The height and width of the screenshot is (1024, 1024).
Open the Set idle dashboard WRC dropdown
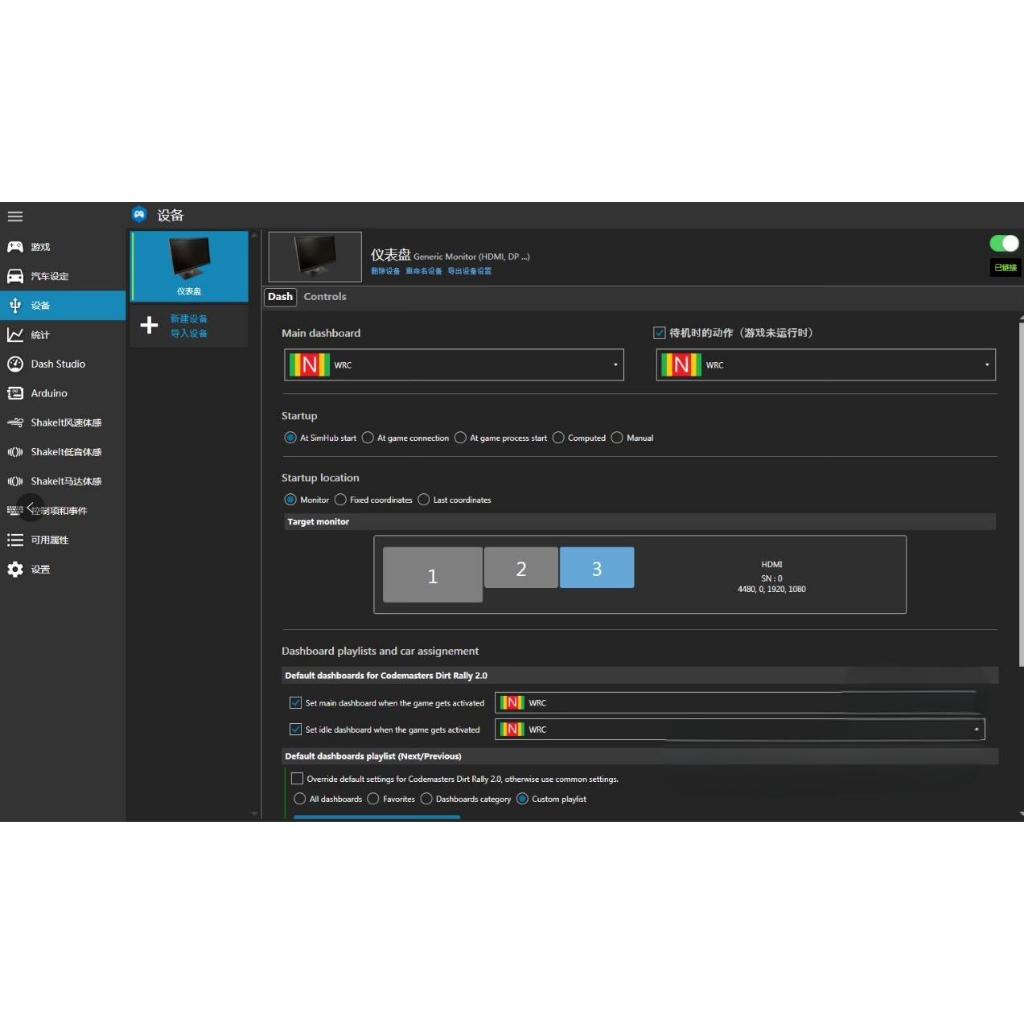pos(739,729)
